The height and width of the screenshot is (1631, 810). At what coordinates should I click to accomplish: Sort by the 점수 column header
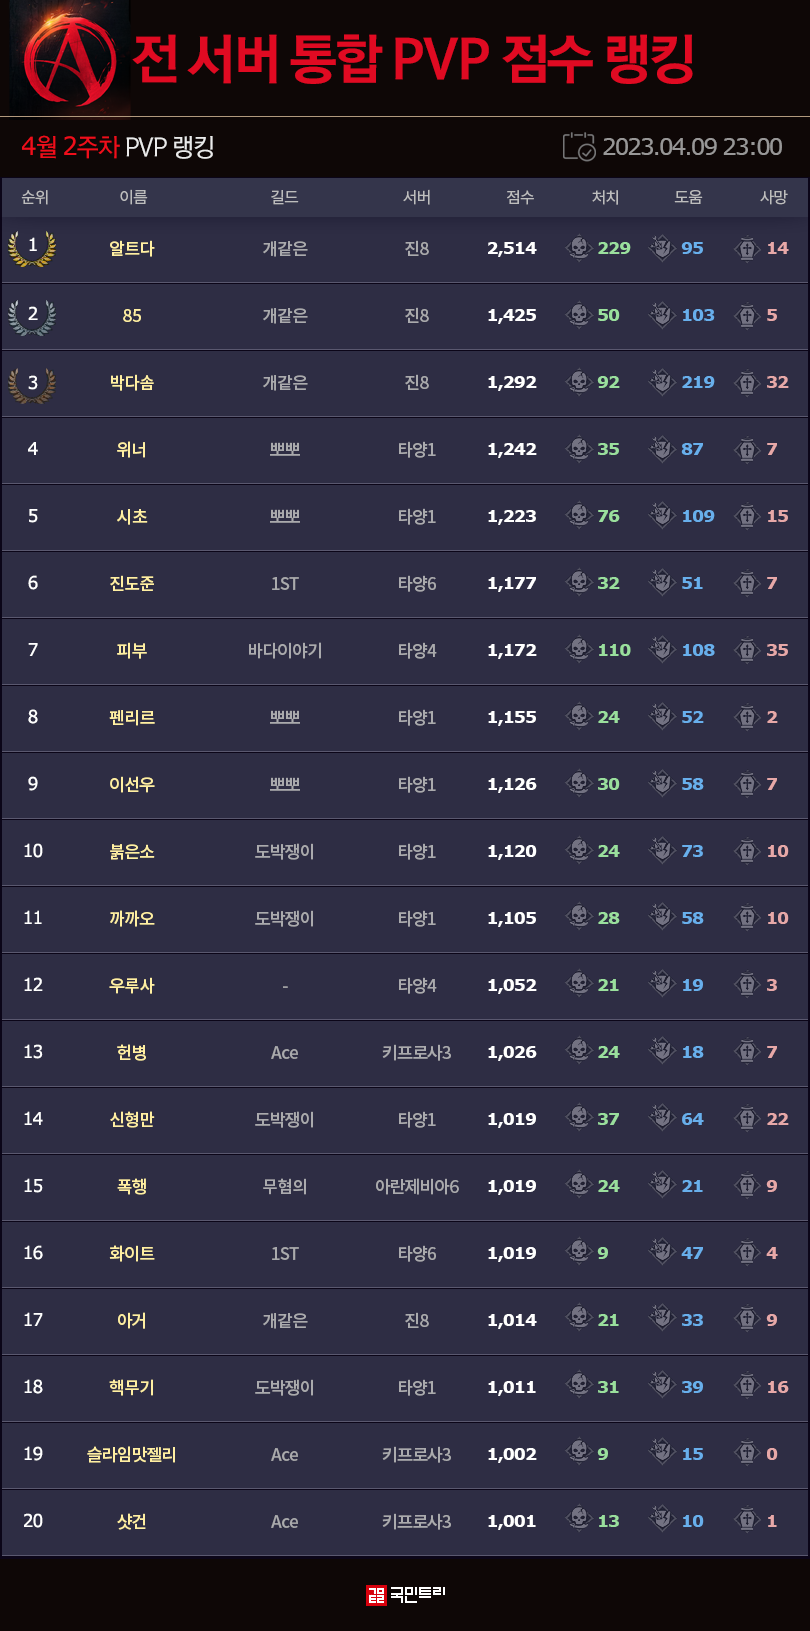click(520, 197)
